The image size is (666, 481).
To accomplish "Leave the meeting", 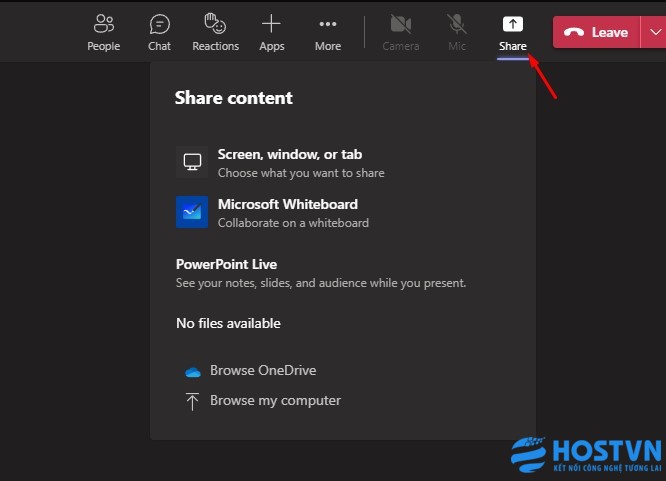I will [x=596, y=32].
